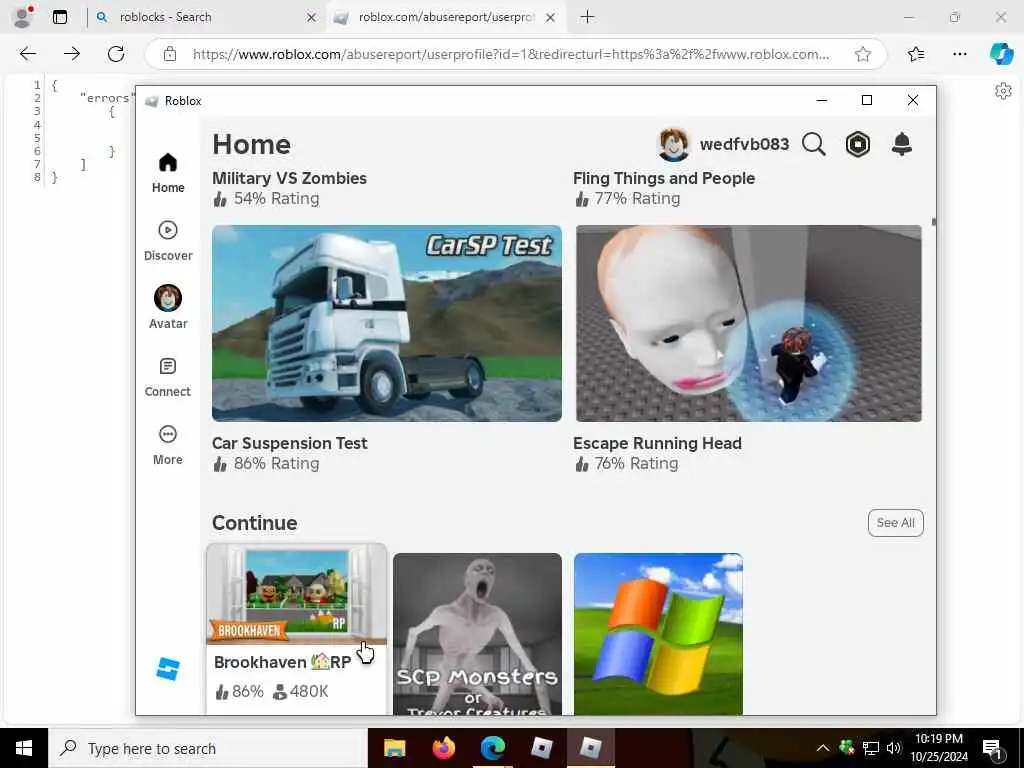Switch to the roblocks - Search tab
1024x768 pixels.
(204, 17)
